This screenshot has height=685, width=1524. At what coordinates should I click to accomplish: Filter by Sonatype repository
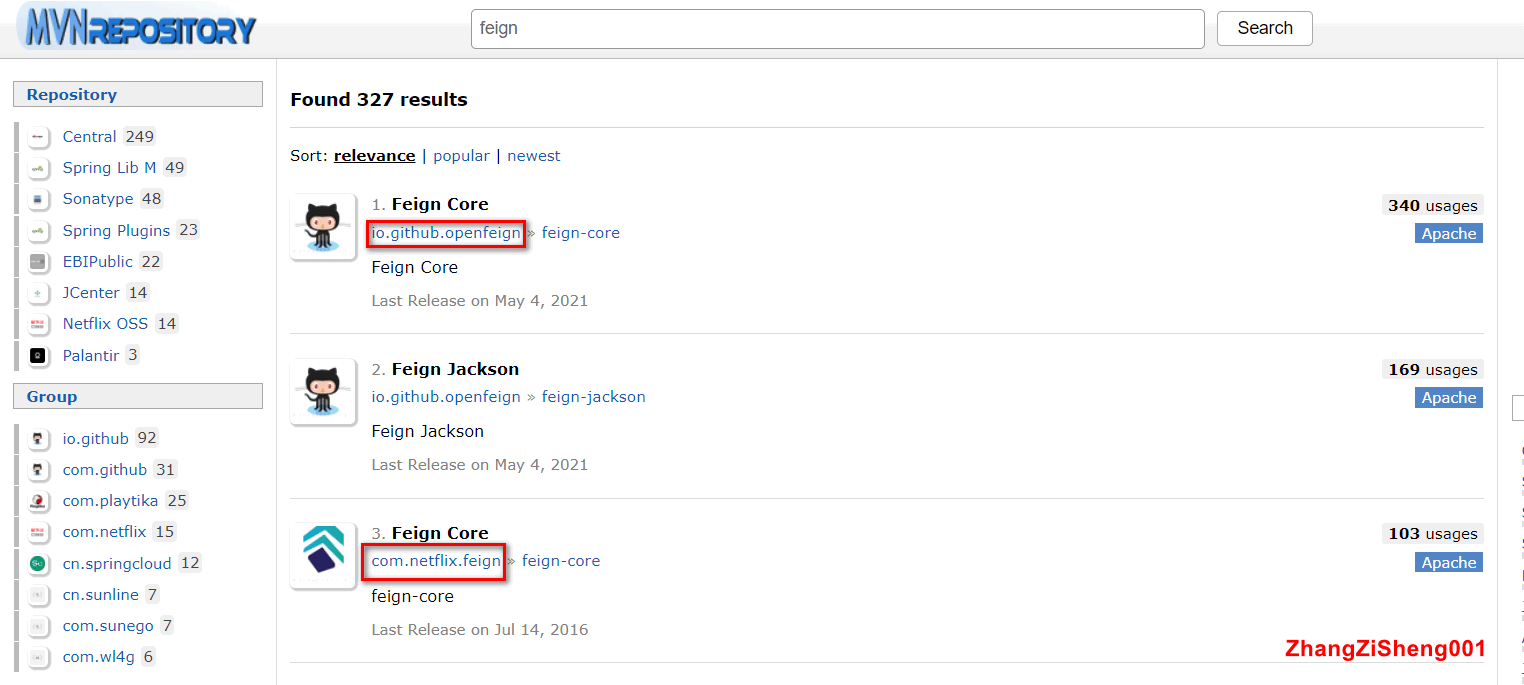98,199
